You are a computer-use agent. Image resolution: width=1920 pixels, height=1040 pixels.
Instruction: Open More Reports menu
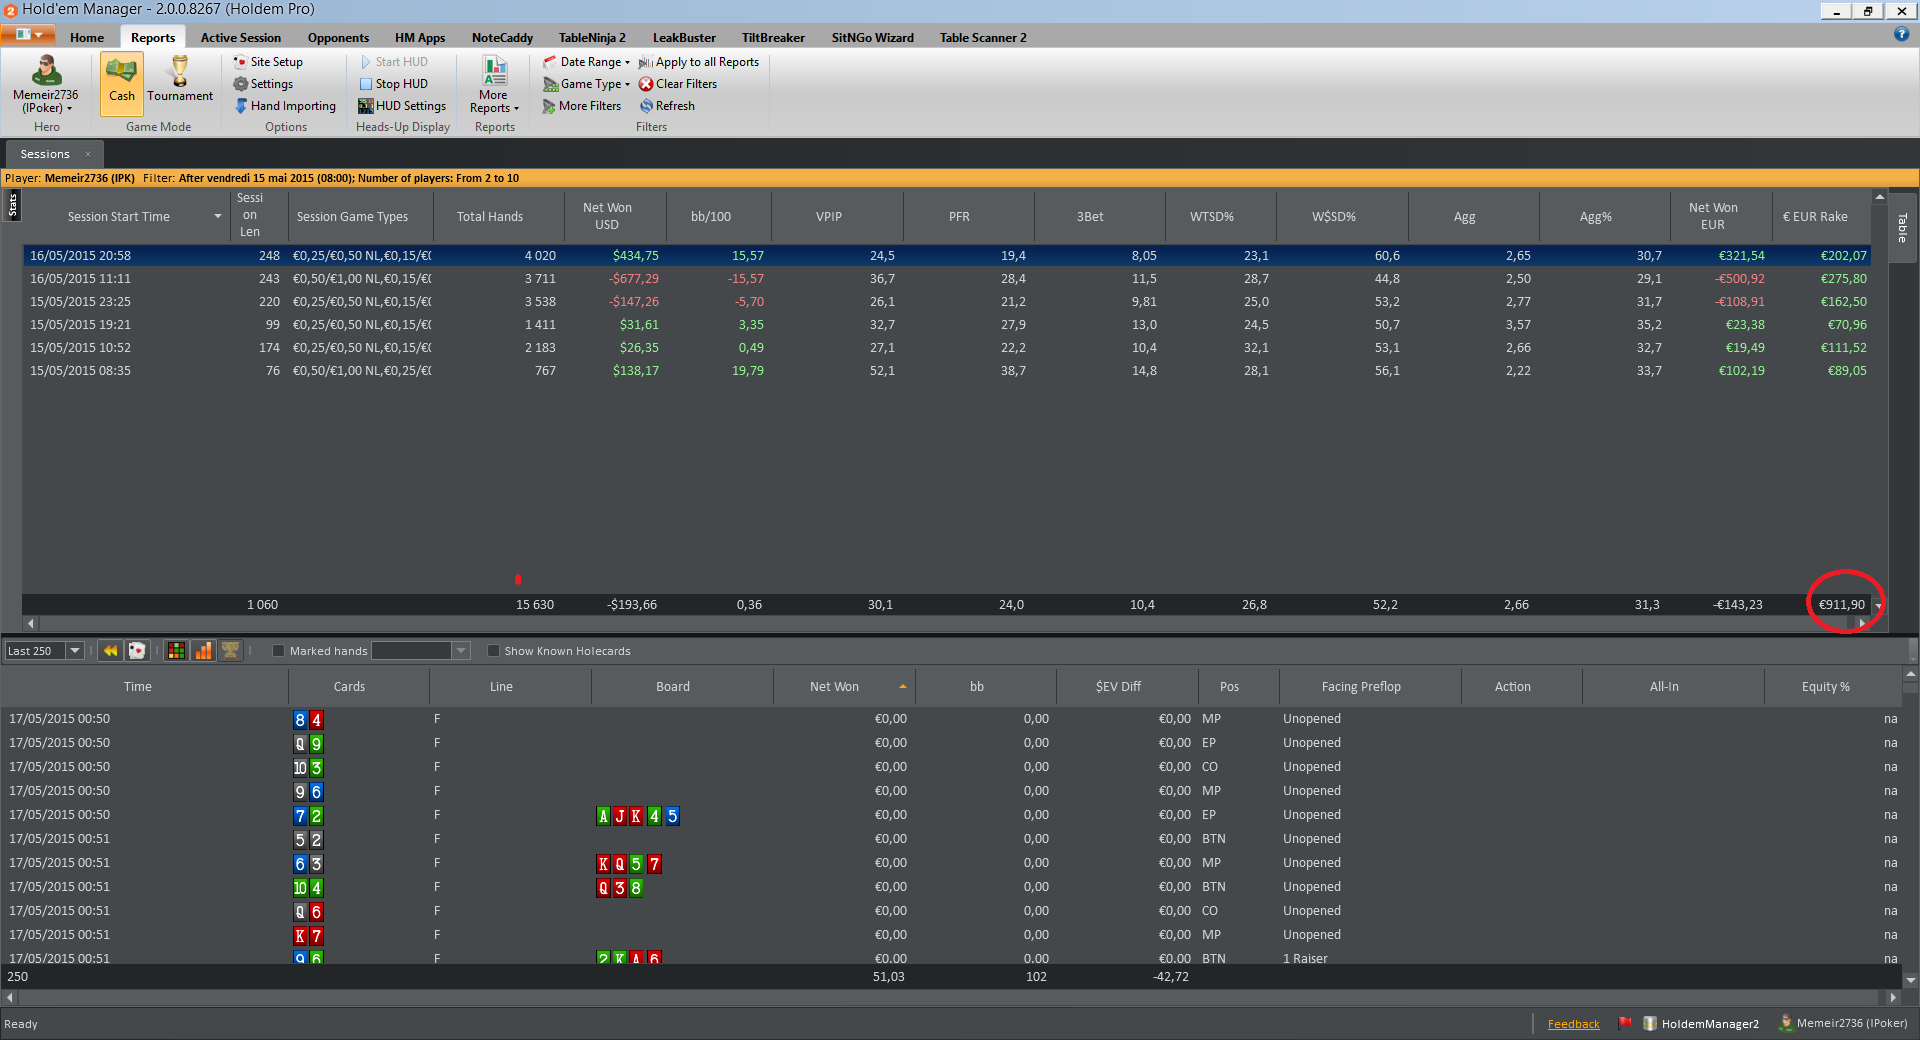click(x=494, y=85)
